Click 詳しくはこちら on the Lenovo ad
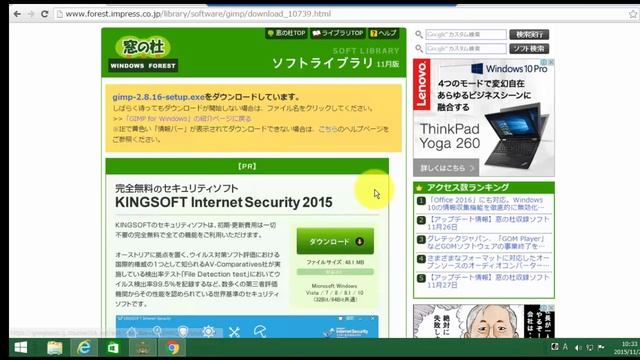 (447, 168)
